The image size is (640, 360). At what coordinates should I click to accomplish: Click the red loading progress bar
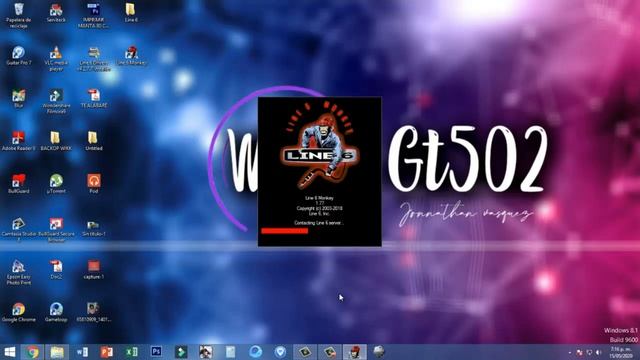(x=284, y=231)
